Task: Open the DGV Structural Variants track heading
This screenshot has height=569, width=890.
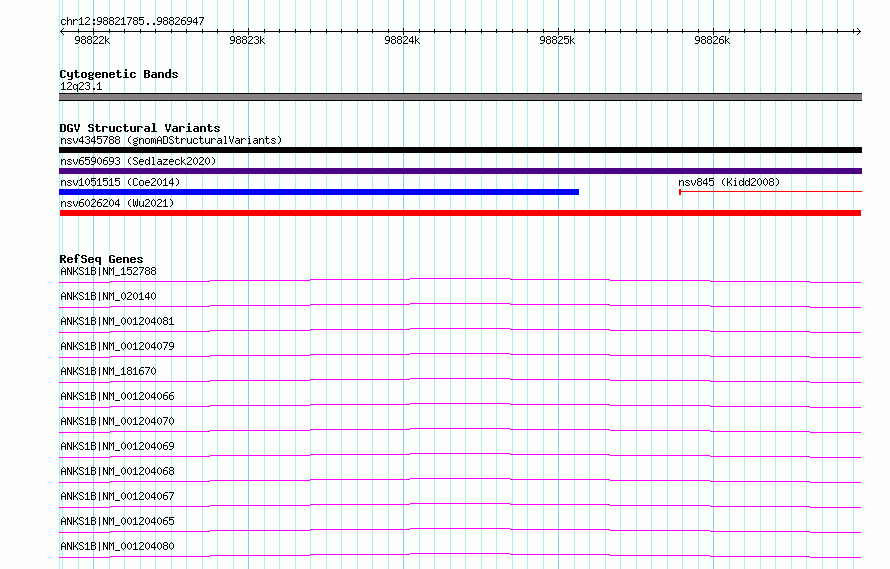Action: coord(140,128)
